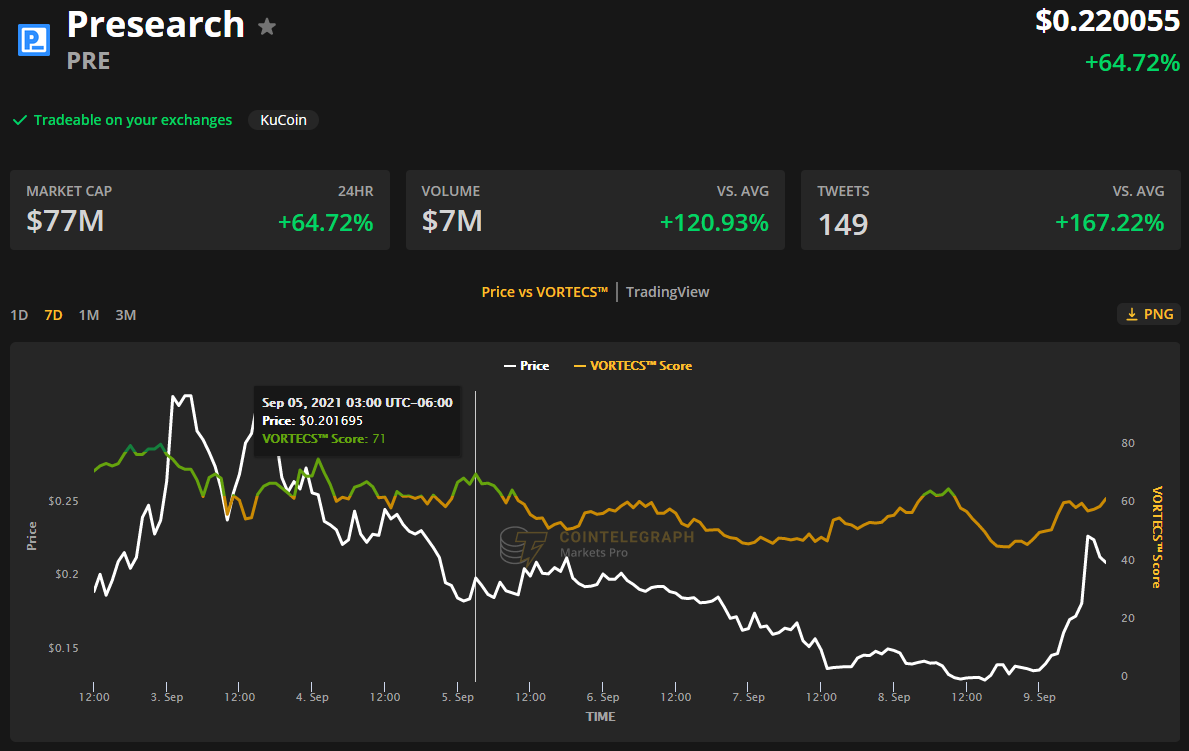Click the PNG download arrow icon
1189x751 pixels.
click(1132, 314)
